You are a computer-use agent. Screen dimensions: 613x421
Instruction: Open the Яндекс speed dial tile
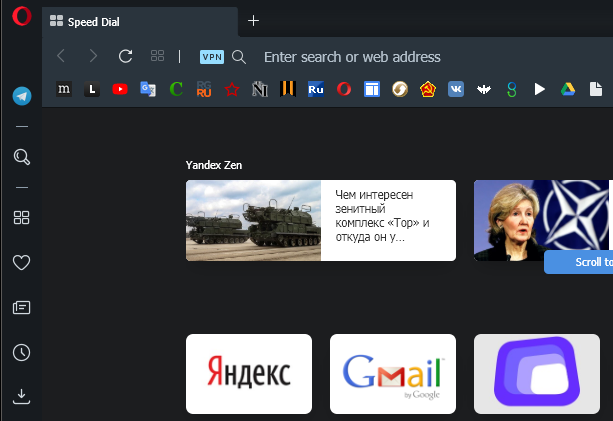tap(249, 374)
